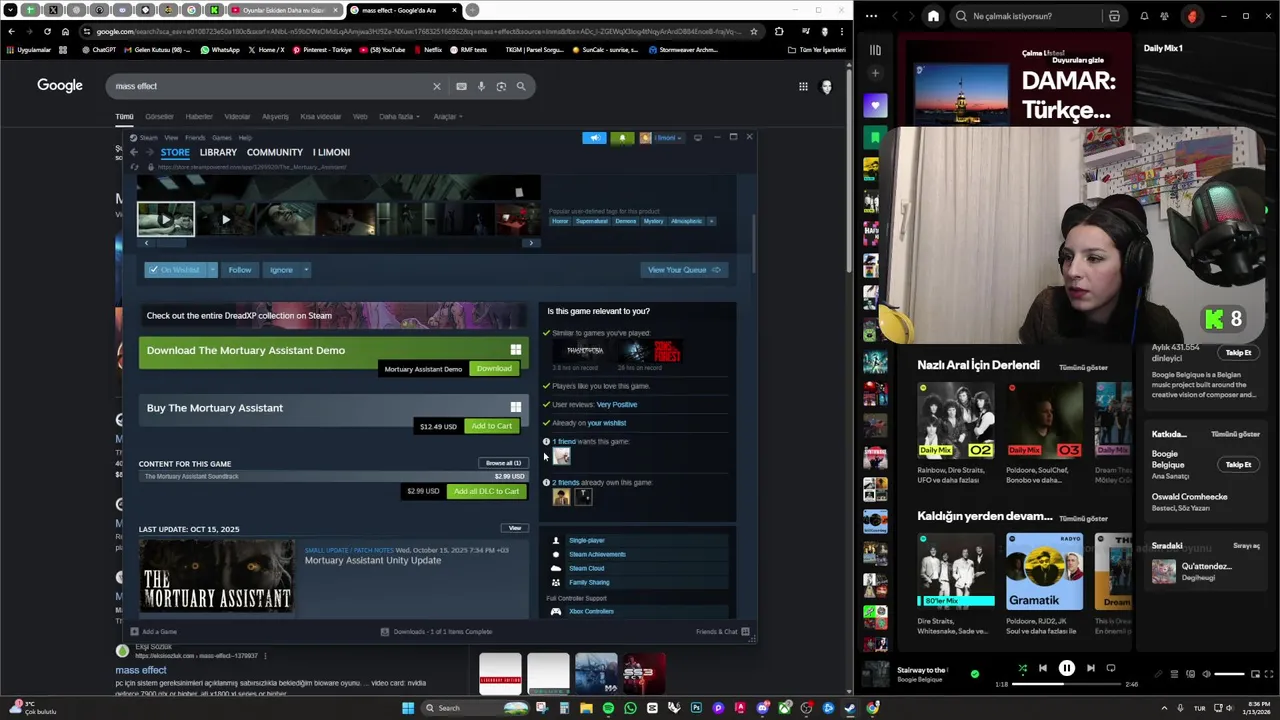The height and width of the screenshot is (720, 1280).
Task: Start Google voice search
Action: [481, 87]
